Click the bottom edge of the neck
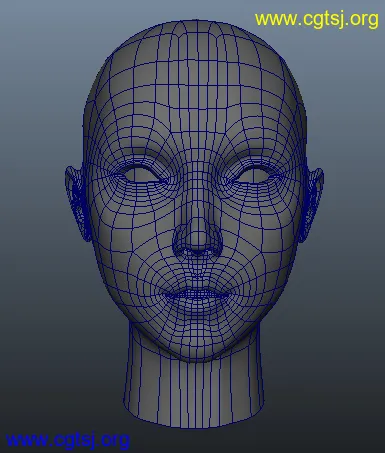The width and height of the screenshot is (385, 453). click(195, 423)
